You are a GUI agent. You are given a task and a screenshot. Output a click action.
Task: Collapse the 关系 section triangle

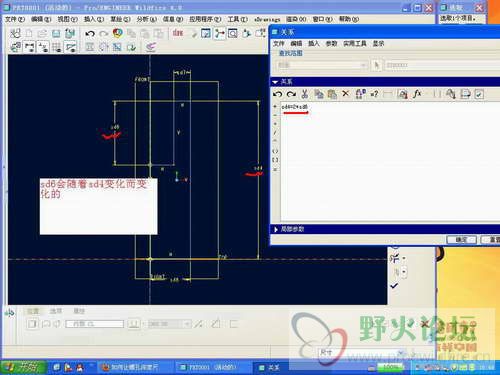(275, 82)
